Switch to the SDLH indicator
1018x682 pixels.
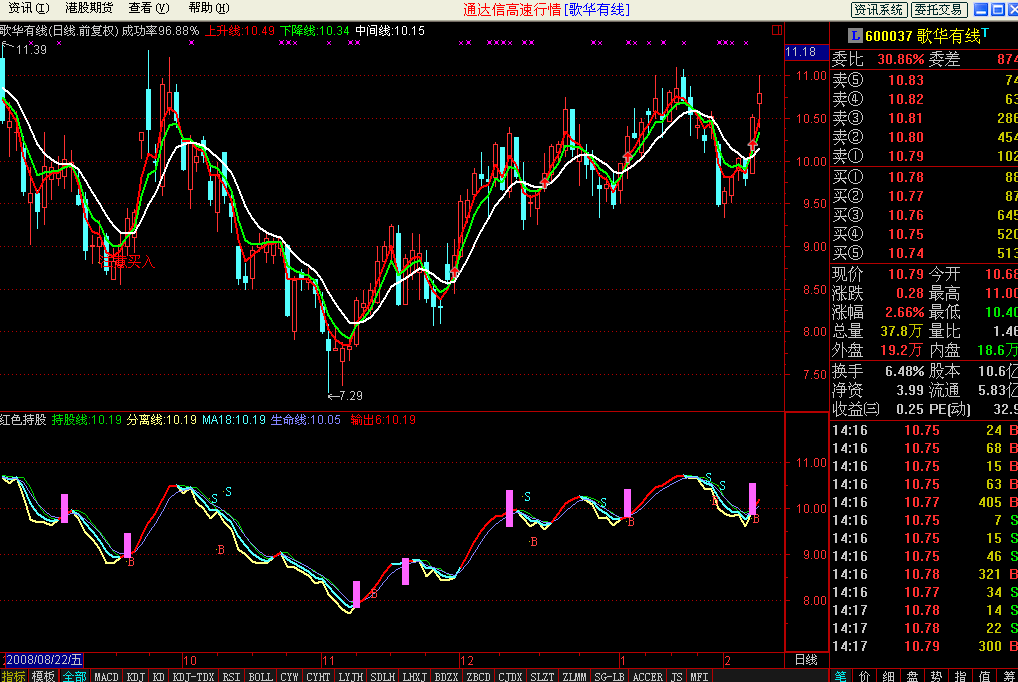[x=382, y=677]
